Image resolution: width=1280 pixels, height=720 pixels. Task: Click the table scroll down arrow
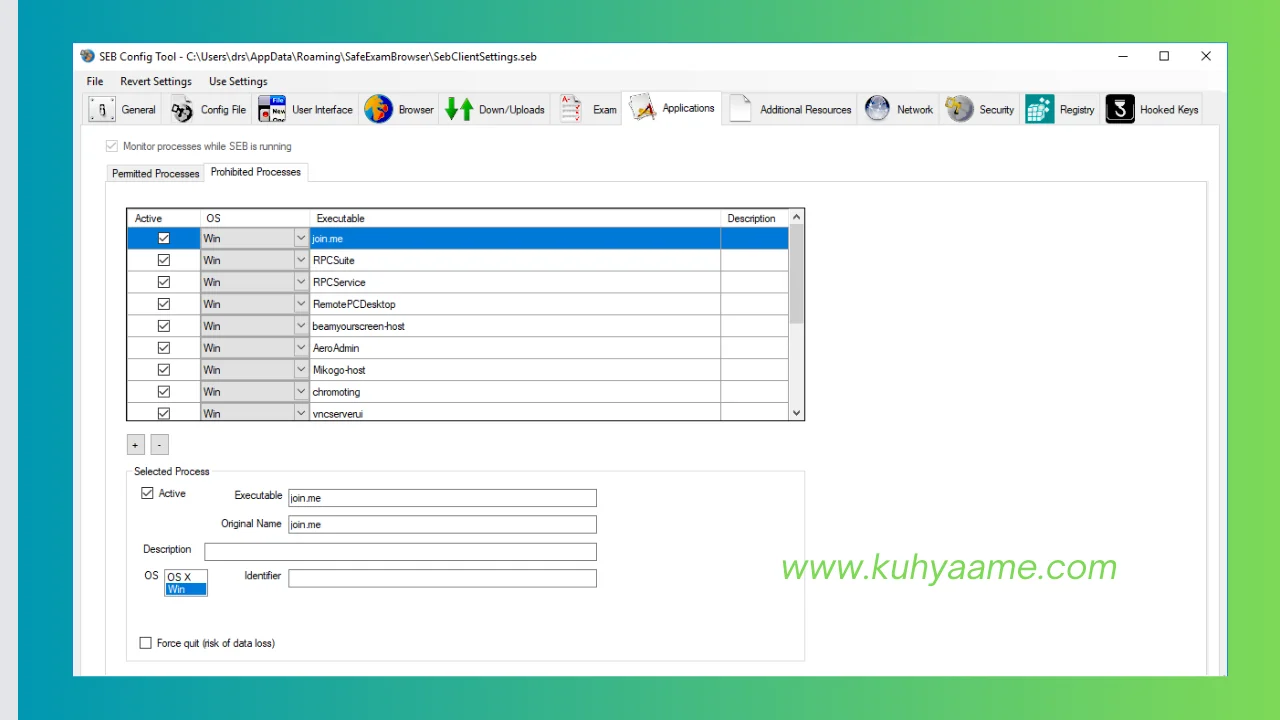(797, 412)
